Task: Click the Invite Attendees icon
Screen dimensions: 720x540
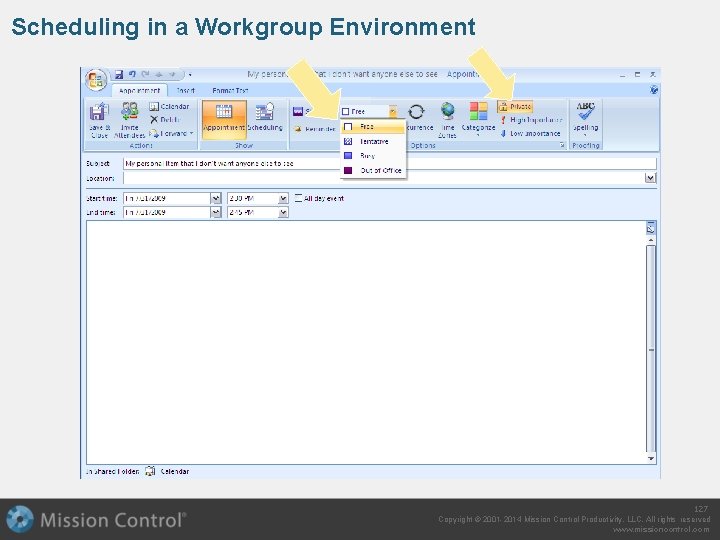Action: [129, 112]
